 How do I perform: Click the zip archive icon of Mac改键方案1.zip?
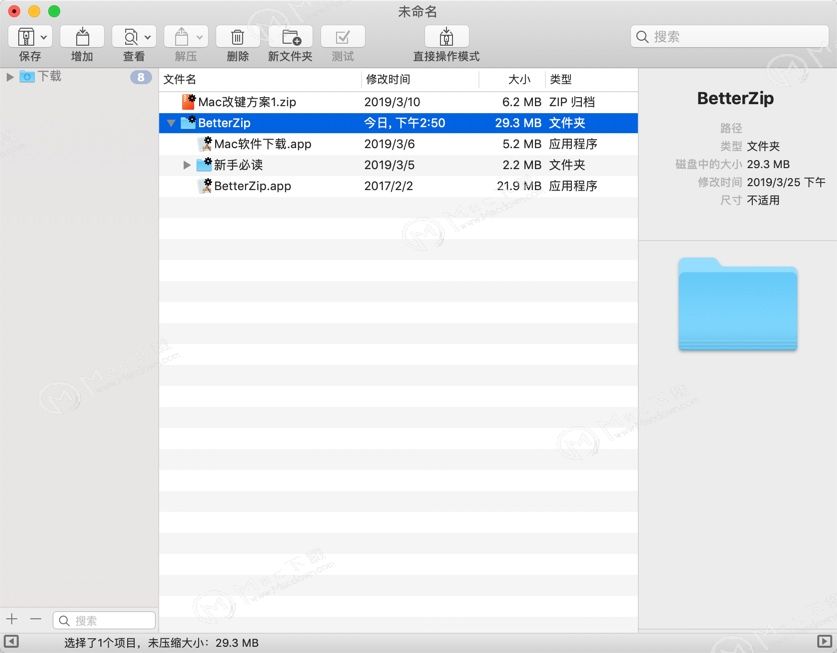188,101
